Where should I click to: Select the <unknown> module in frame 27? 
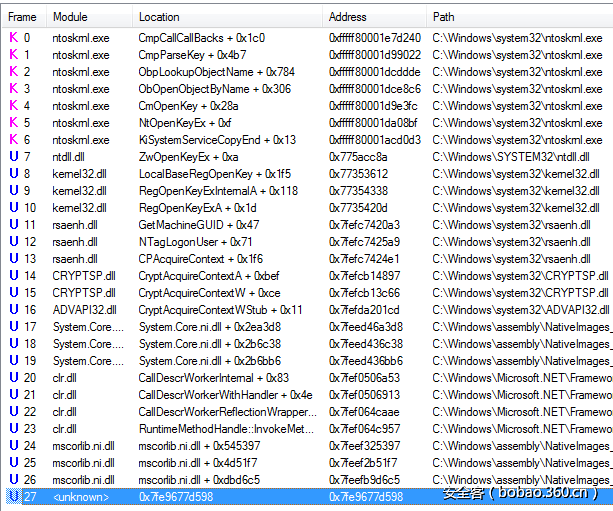coord(81,497)
